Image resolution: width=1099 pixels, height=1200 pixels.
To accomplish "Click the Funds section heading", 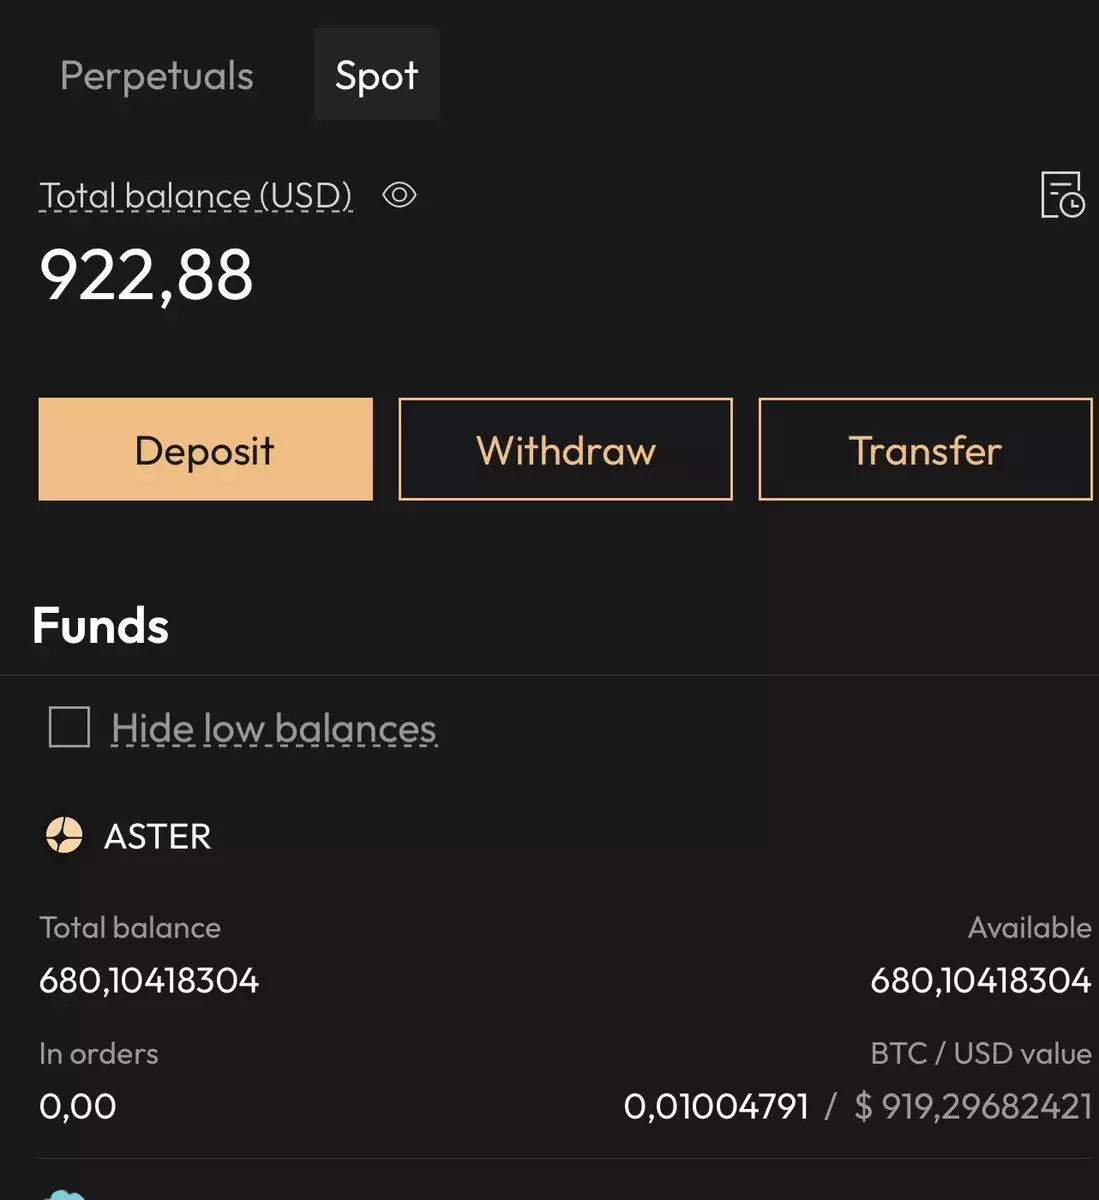I will point(100,626).
